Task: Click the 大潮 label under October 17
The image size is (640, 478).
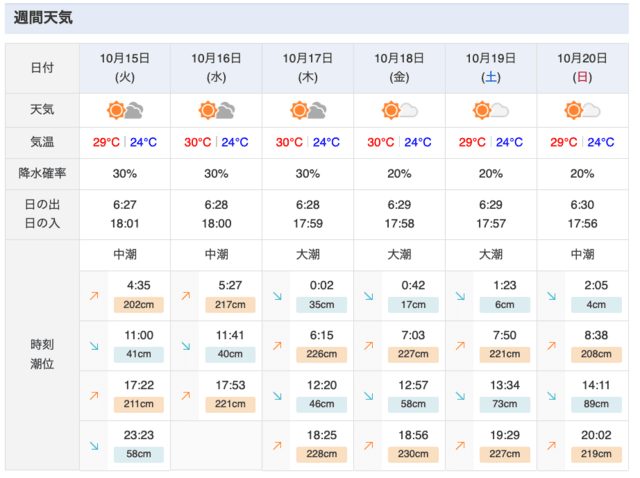Action: pyautogui.click(x=308, y=255)
